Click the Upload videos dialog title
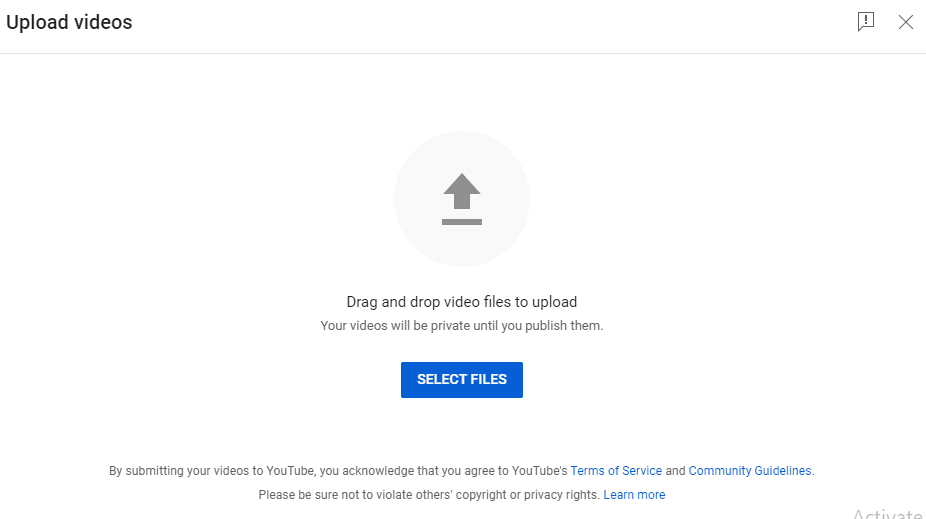The height and width of the screenshot is (519, 926). (x=69, y=22)
